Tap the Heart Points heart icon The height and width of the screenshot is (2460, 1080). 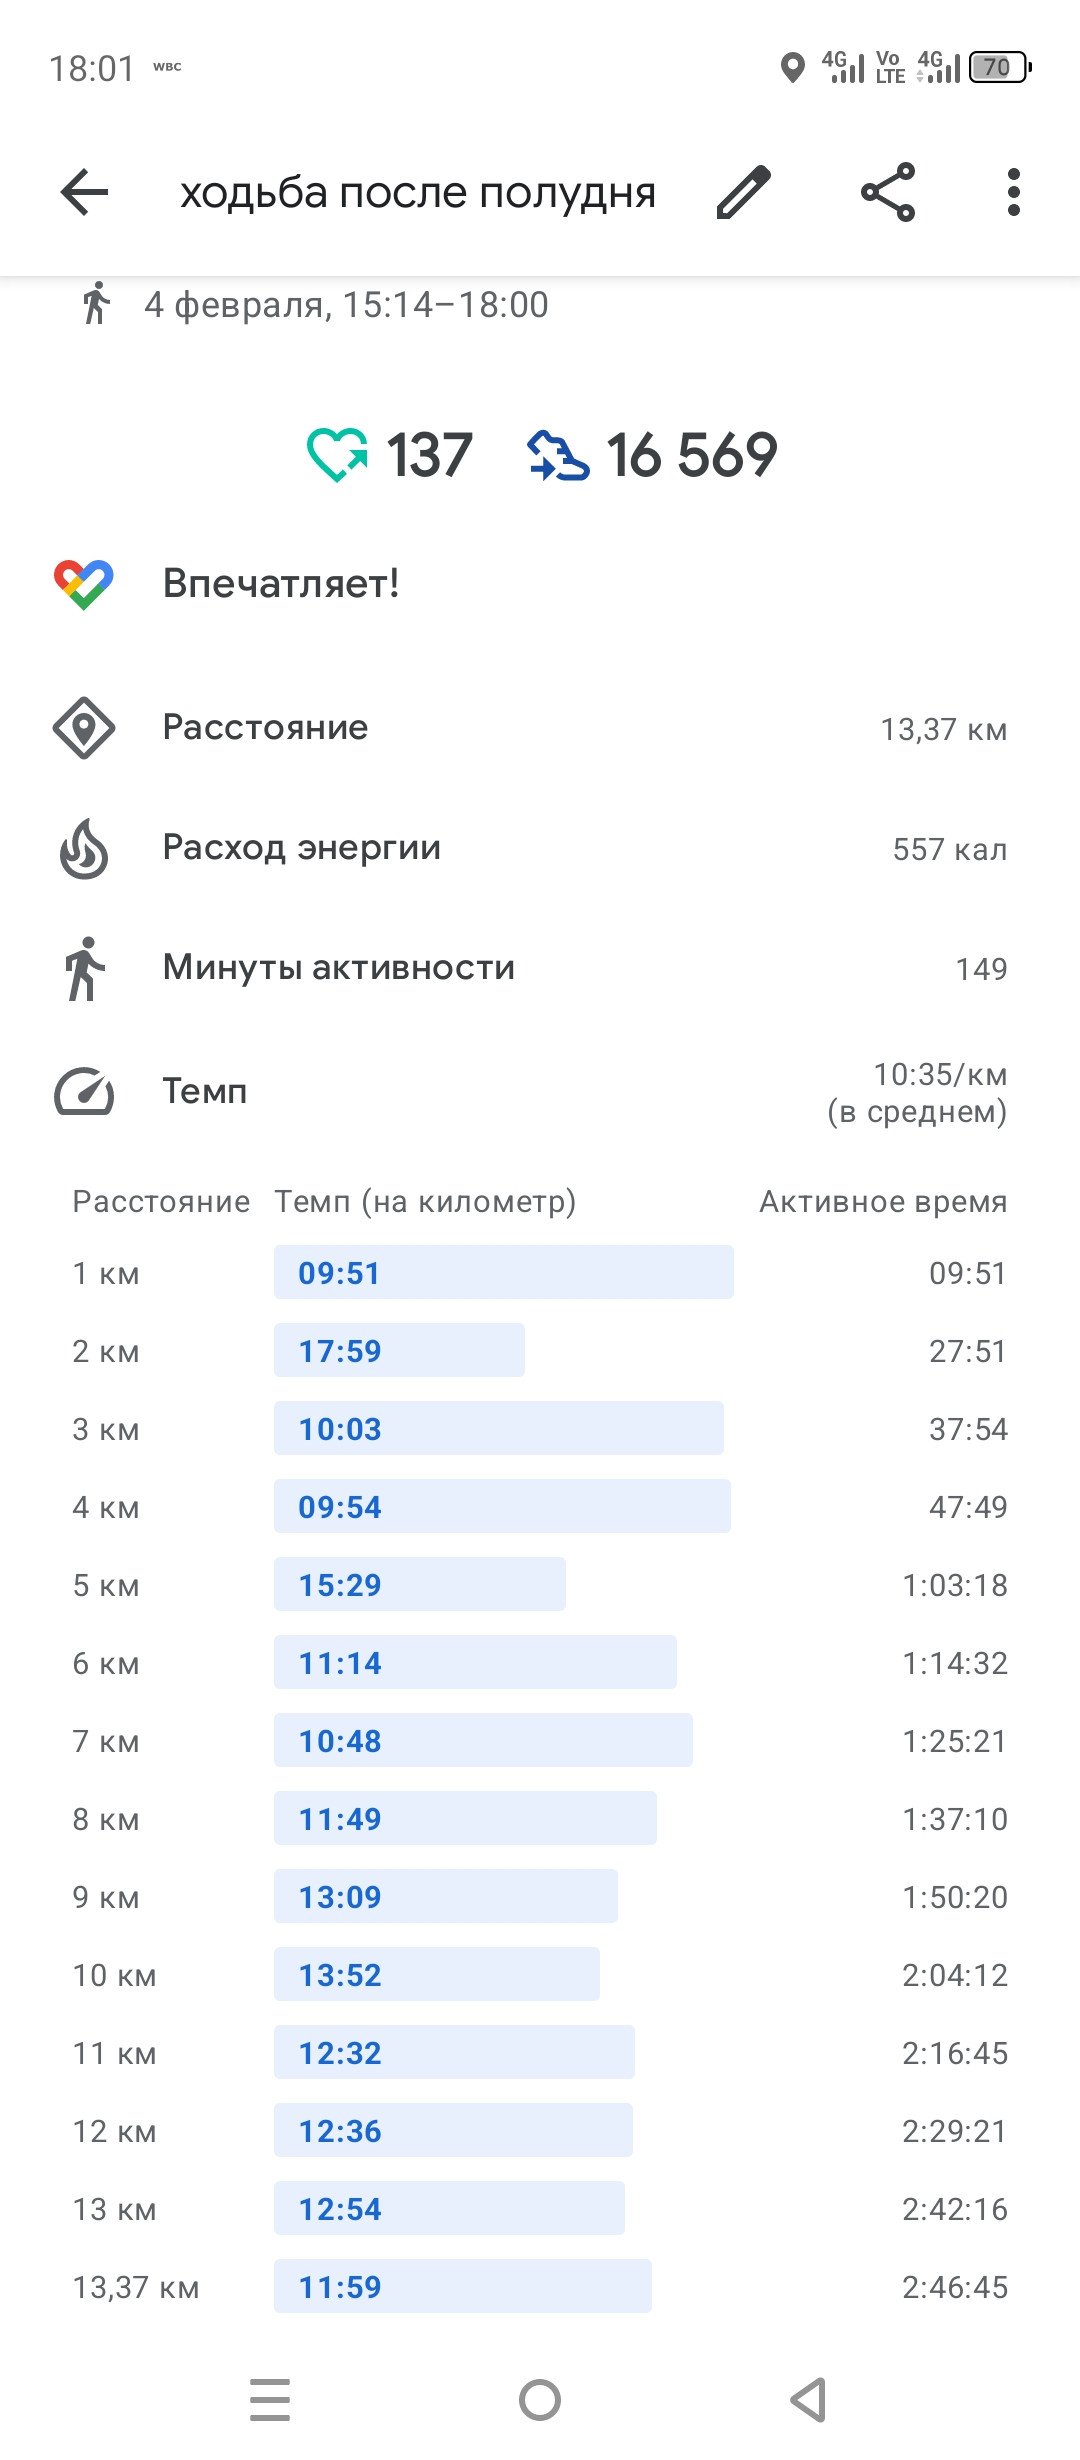point(337,455)
